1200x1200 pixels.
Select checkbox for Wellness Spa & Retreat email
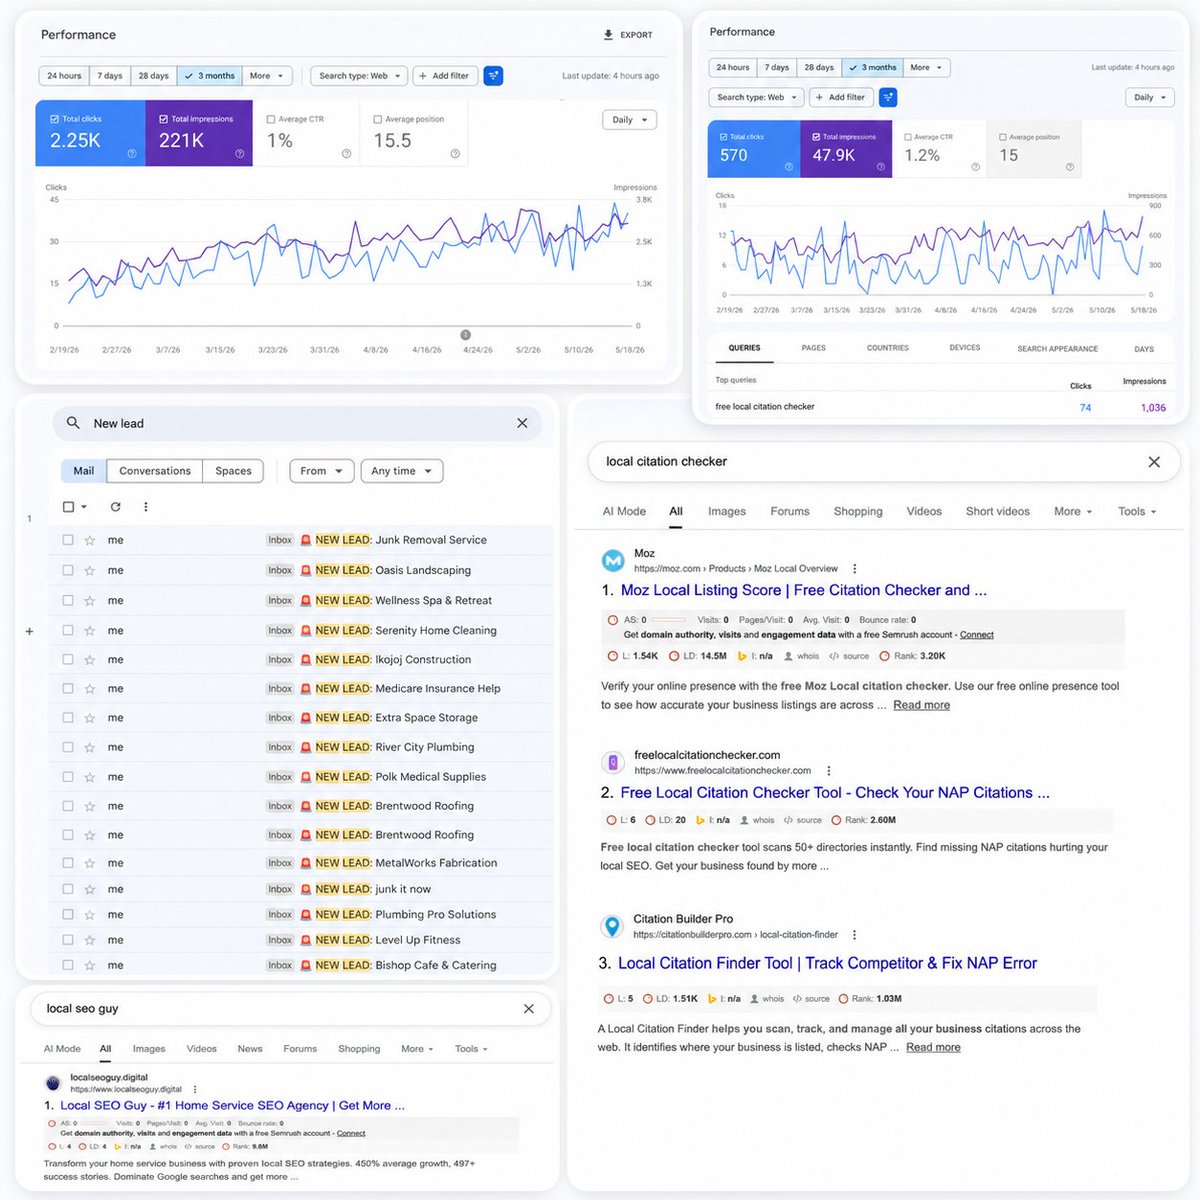click(x=68, y=600)
